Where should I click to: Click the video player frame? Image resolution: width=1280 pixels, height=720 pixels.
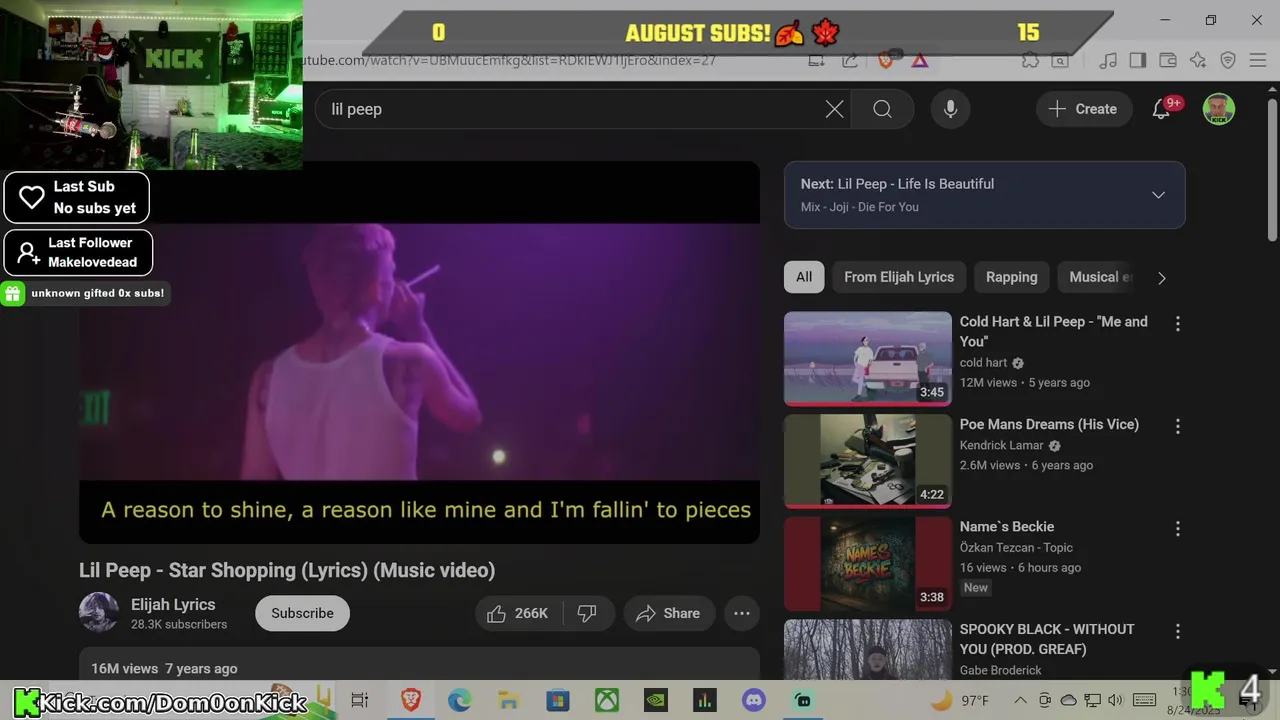(419, 352)
